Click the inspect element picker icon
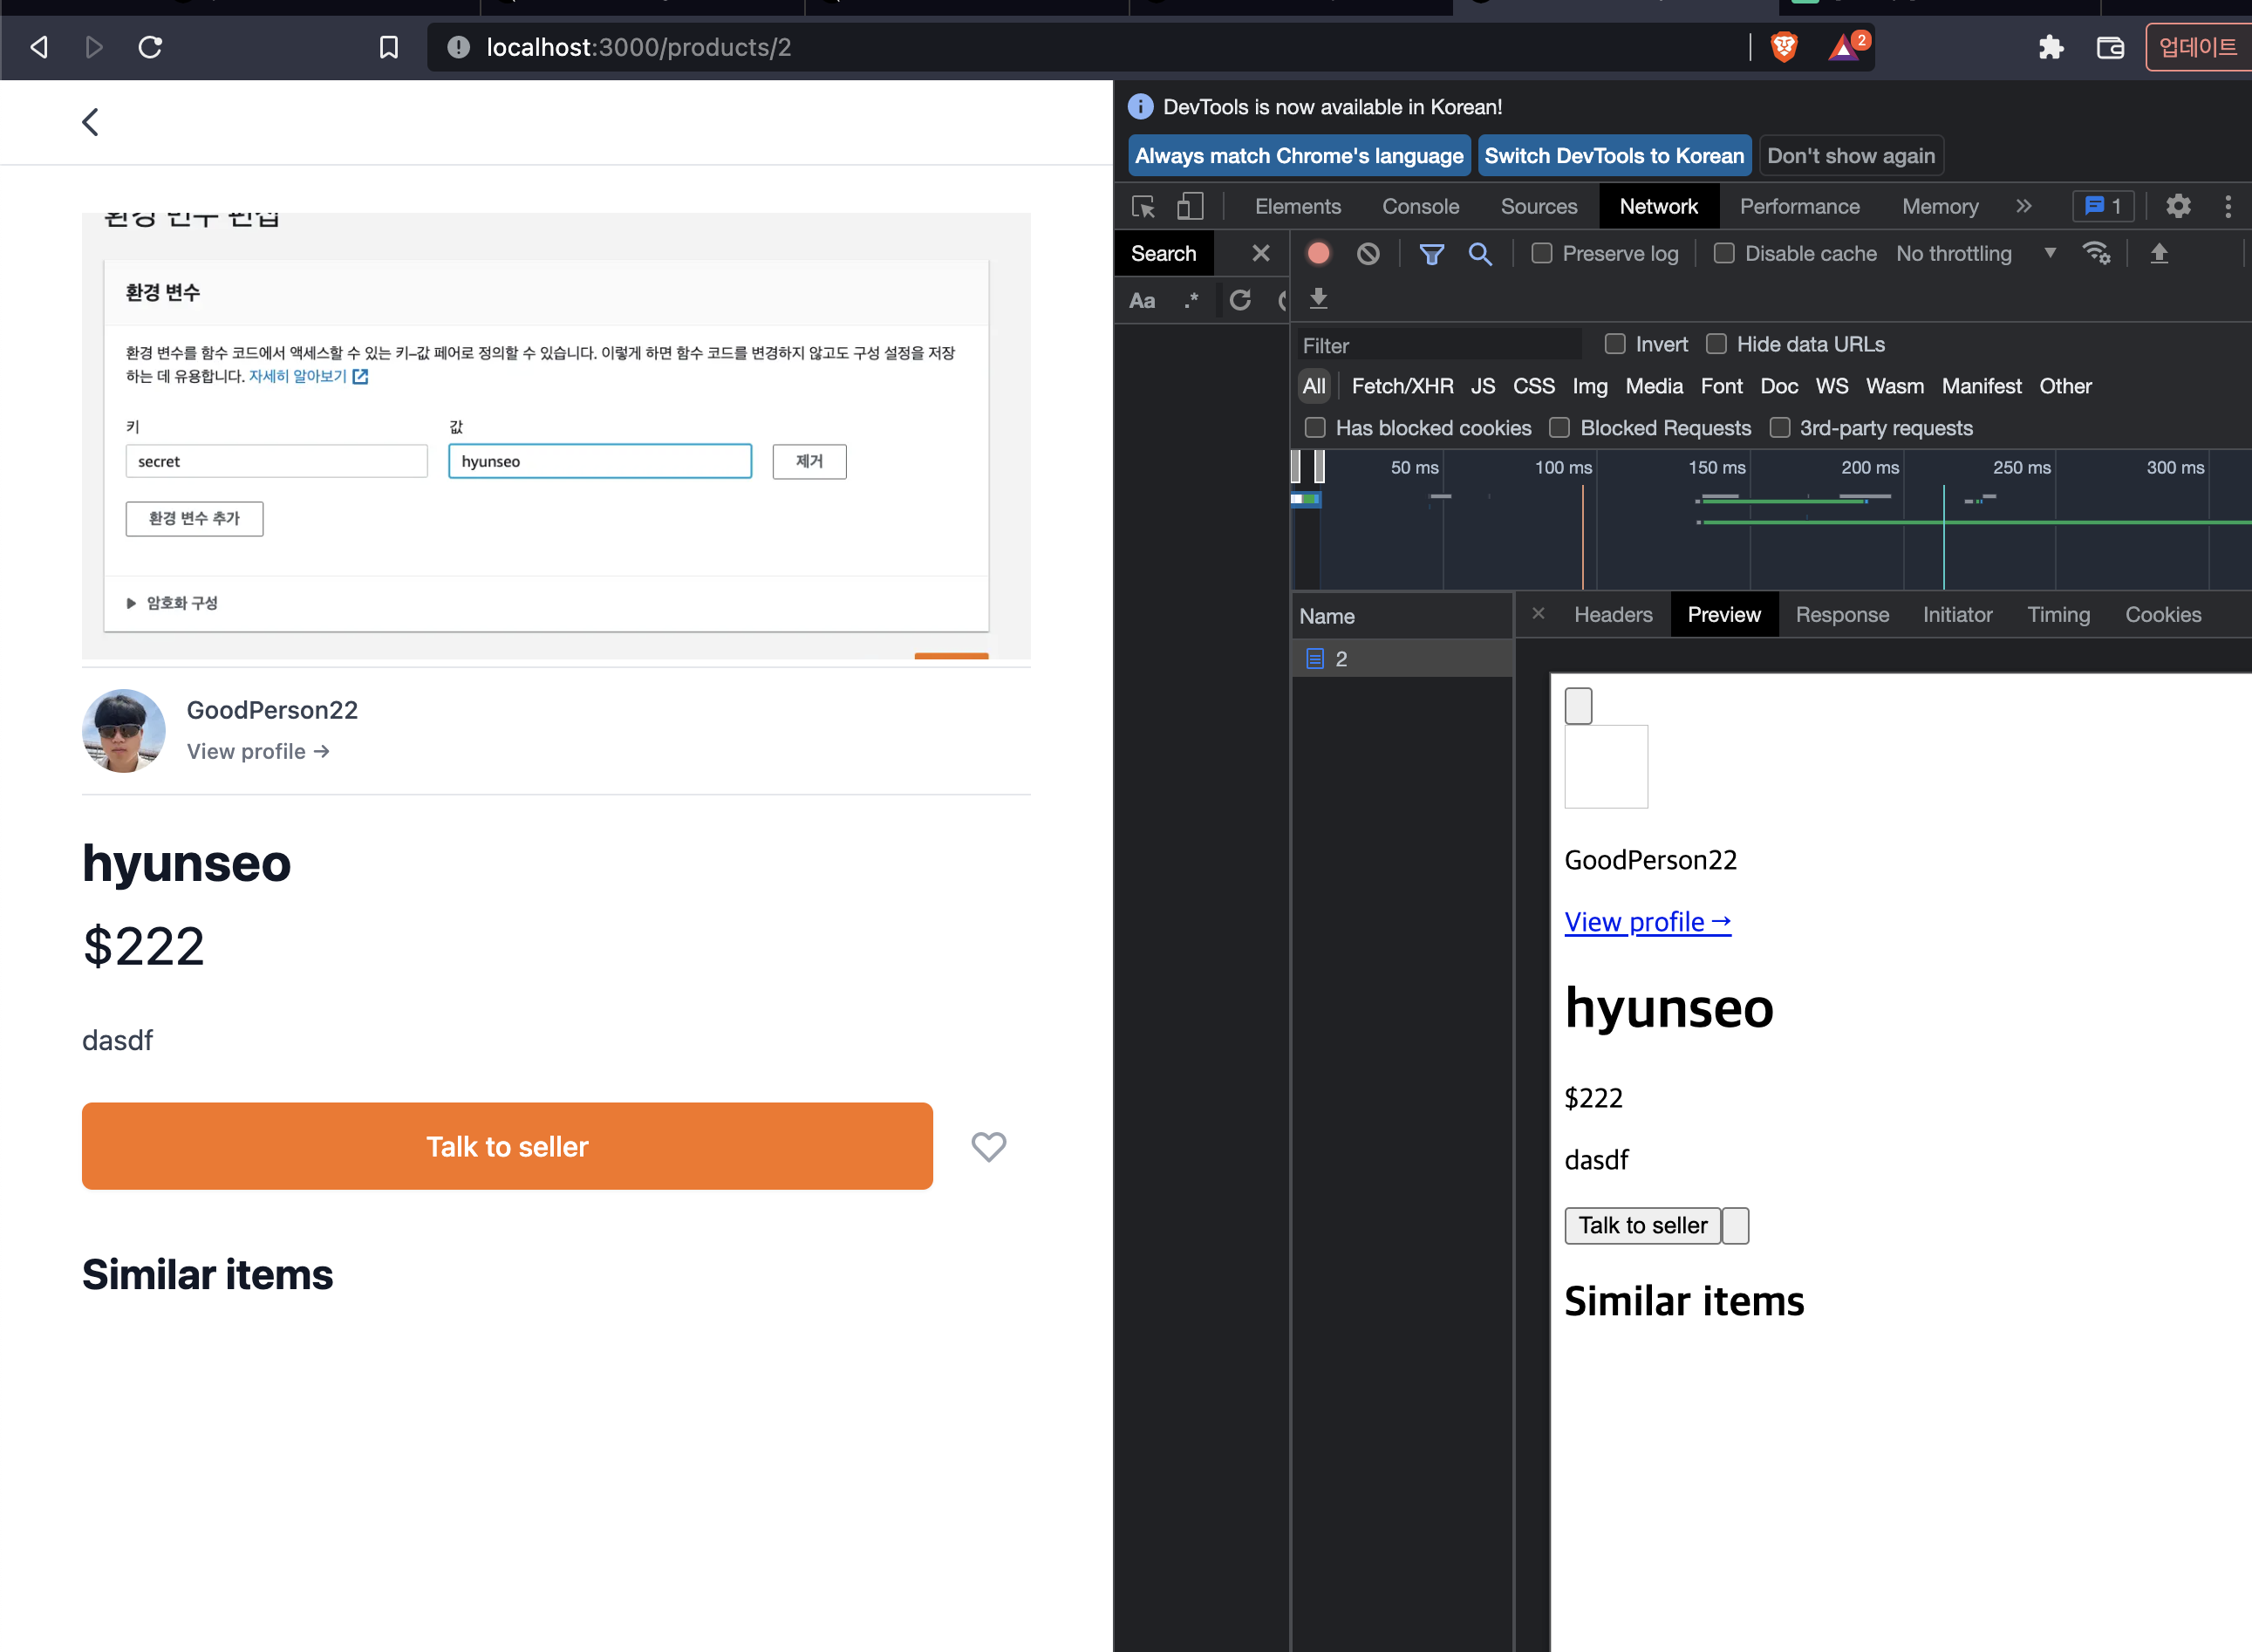 coord(1143,206)
